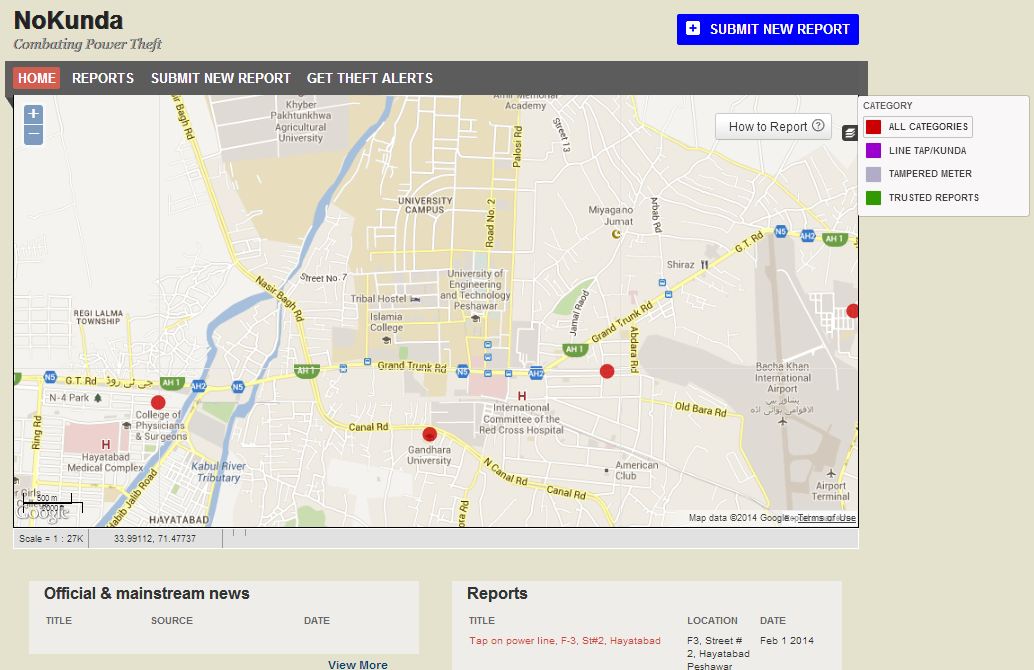The width and height of the screenshot is (1034, 670).
Task: Click the NoKunda site logo title
Action: click(x=68, y=20)
